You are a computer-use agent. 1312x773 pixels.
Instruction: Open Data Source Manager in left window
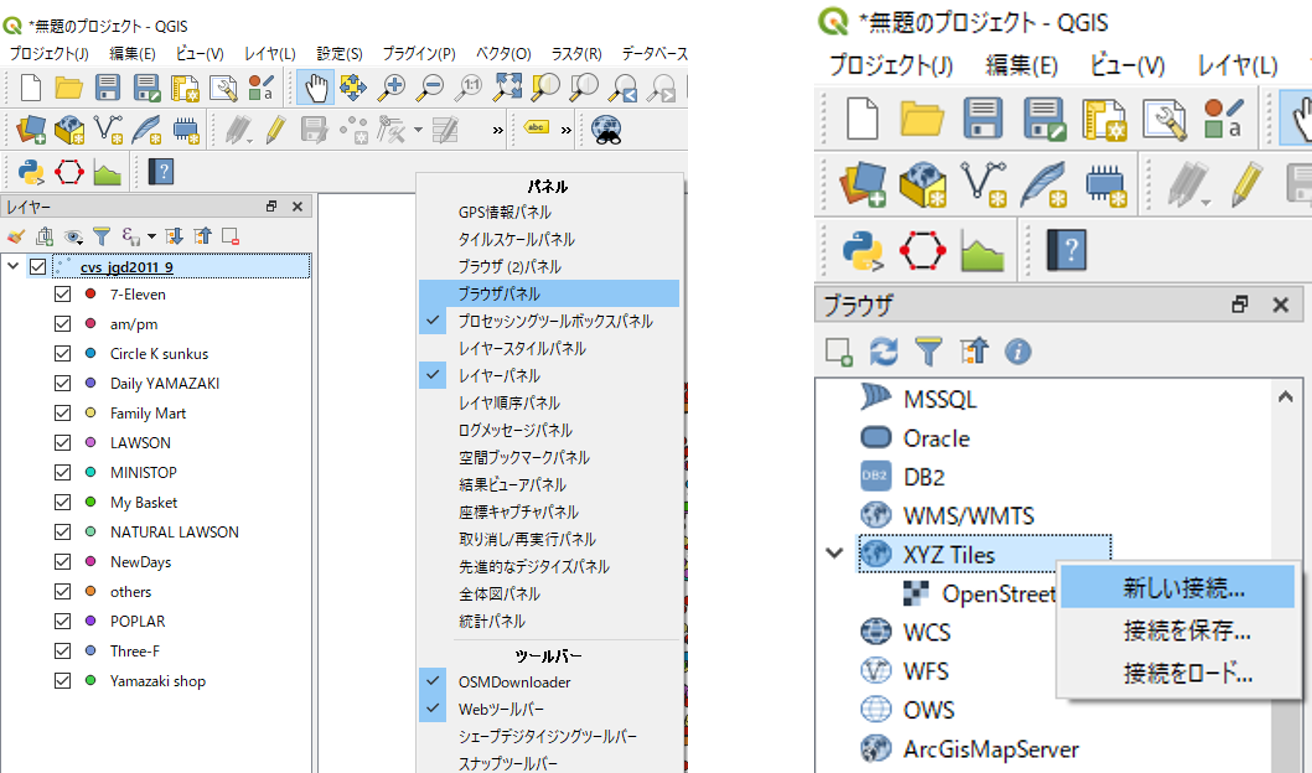tap(31, 130)
